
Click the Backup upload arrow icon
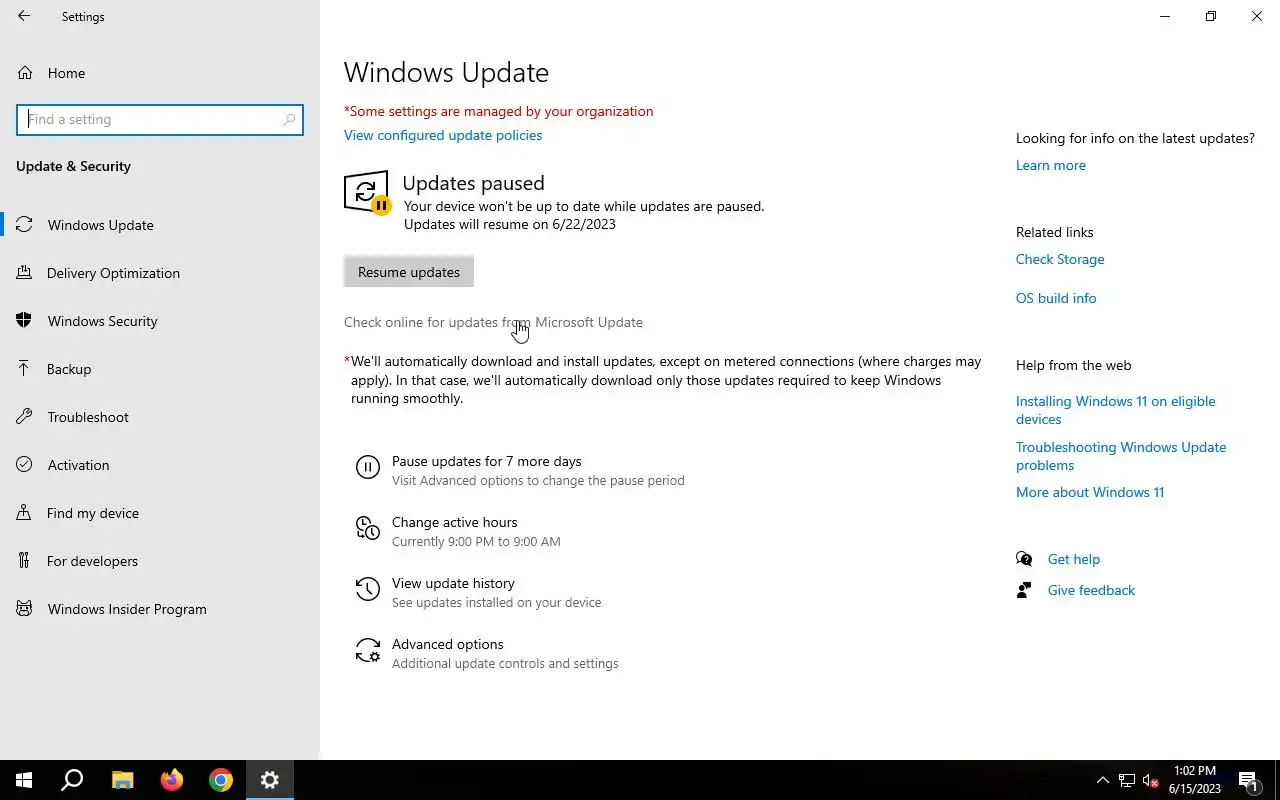pyautogui.click(x=25, y=369)
